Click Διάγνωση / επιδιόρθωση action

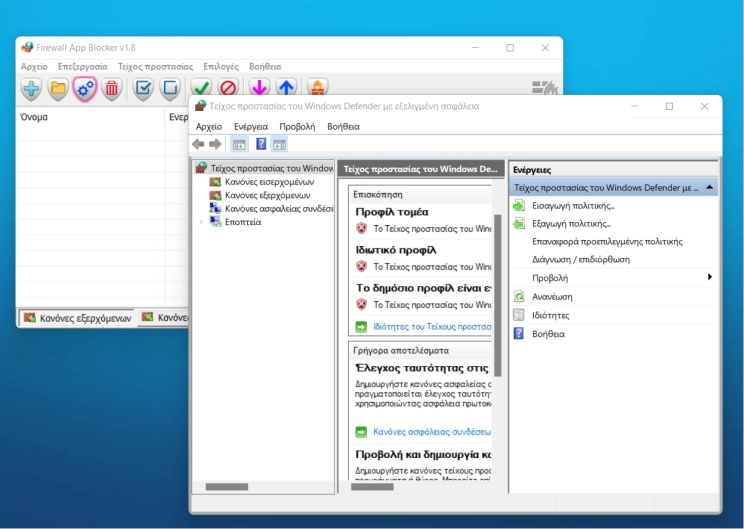pos(581,260)
